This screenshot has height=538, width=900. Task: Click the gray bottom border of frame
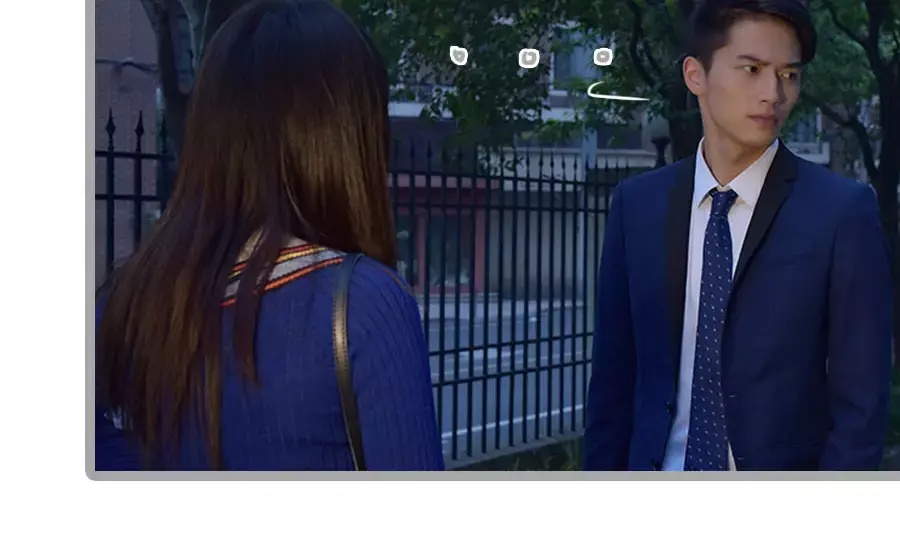(x=500, y=475)
